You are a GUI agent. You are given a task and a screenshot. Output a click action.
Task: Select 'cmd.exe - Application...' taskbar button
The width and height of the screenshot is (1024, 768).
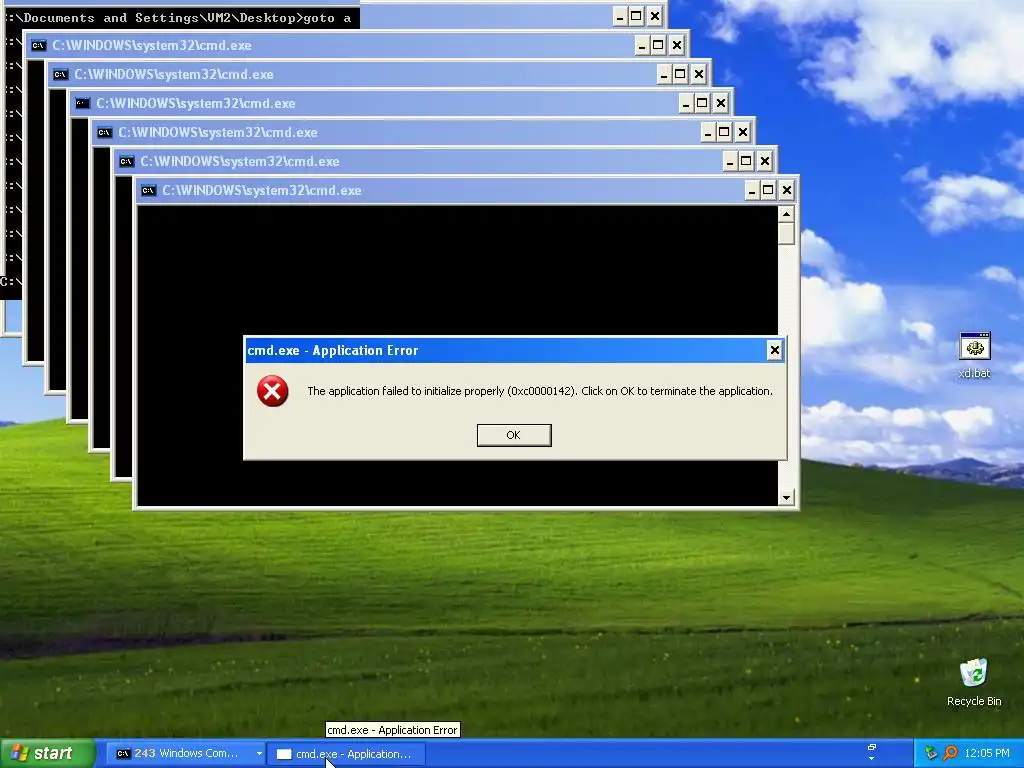pos(347,754)
